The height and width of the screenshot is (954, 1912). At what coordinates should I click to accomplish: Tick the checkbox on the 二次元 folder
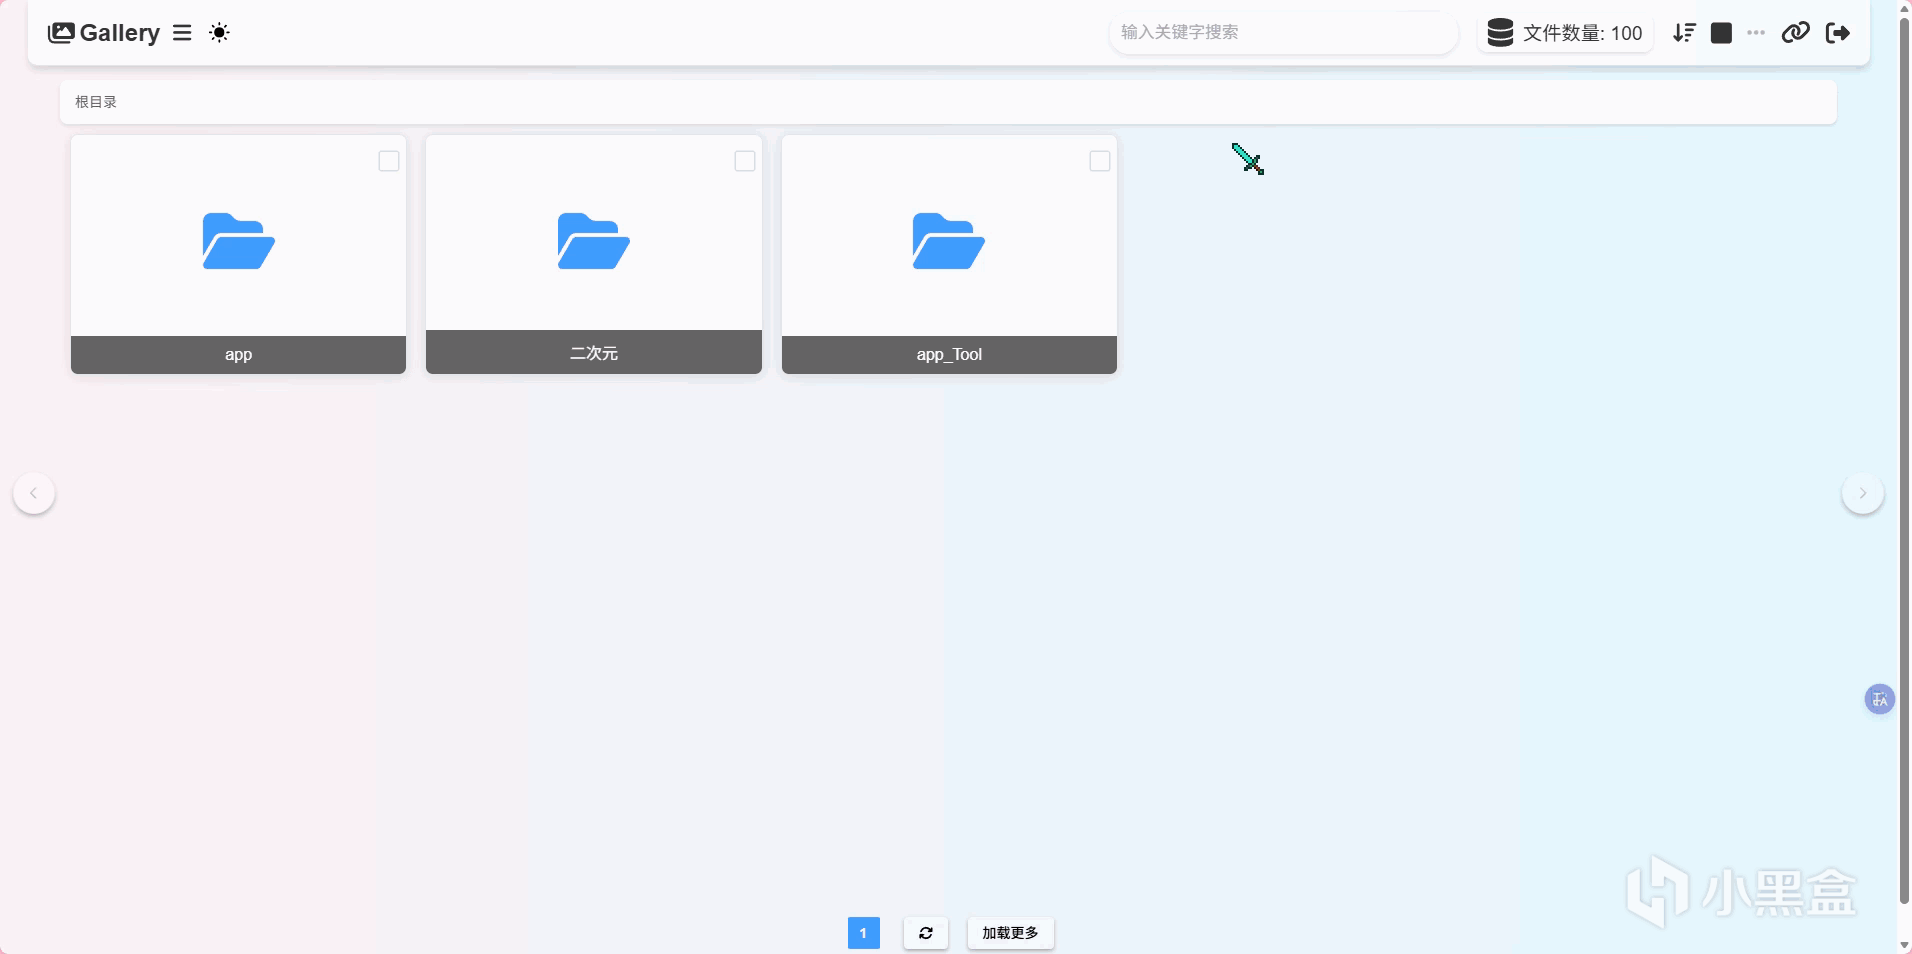(745, 161)
